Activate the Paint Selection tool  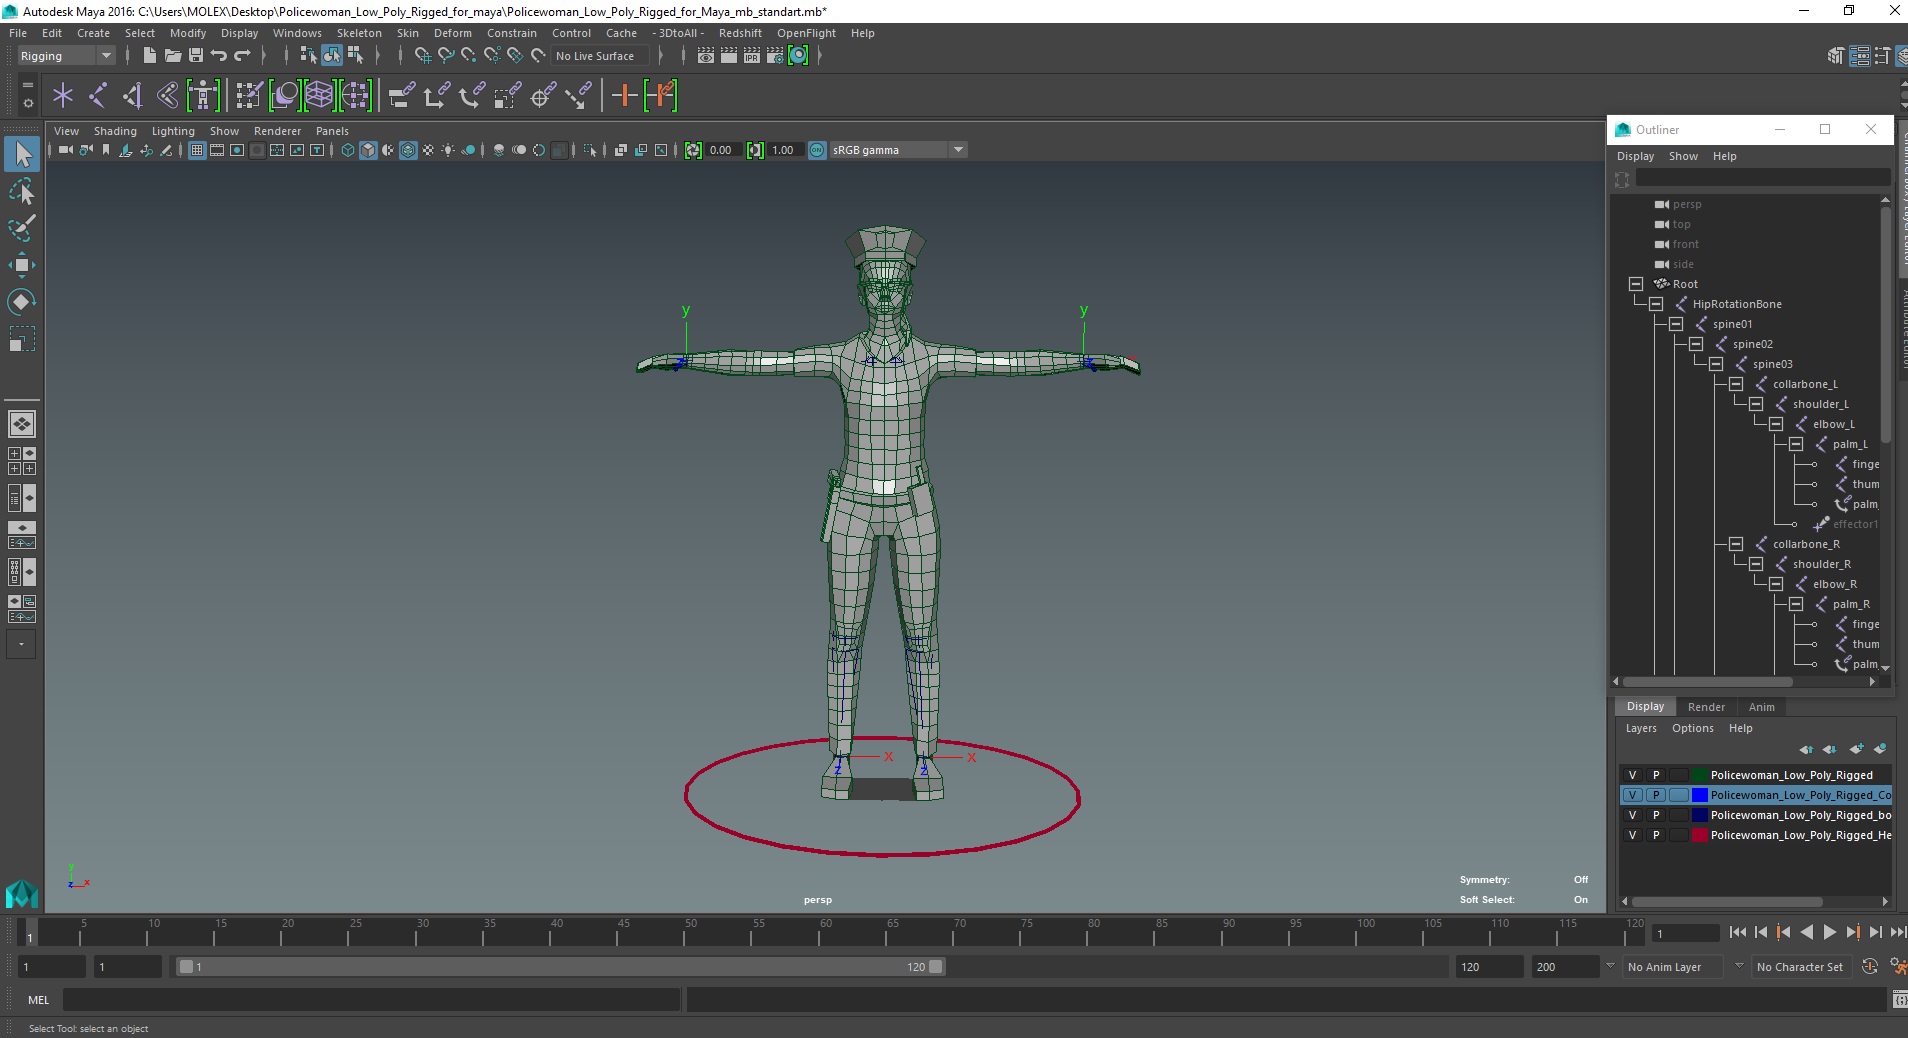[22, 228]
